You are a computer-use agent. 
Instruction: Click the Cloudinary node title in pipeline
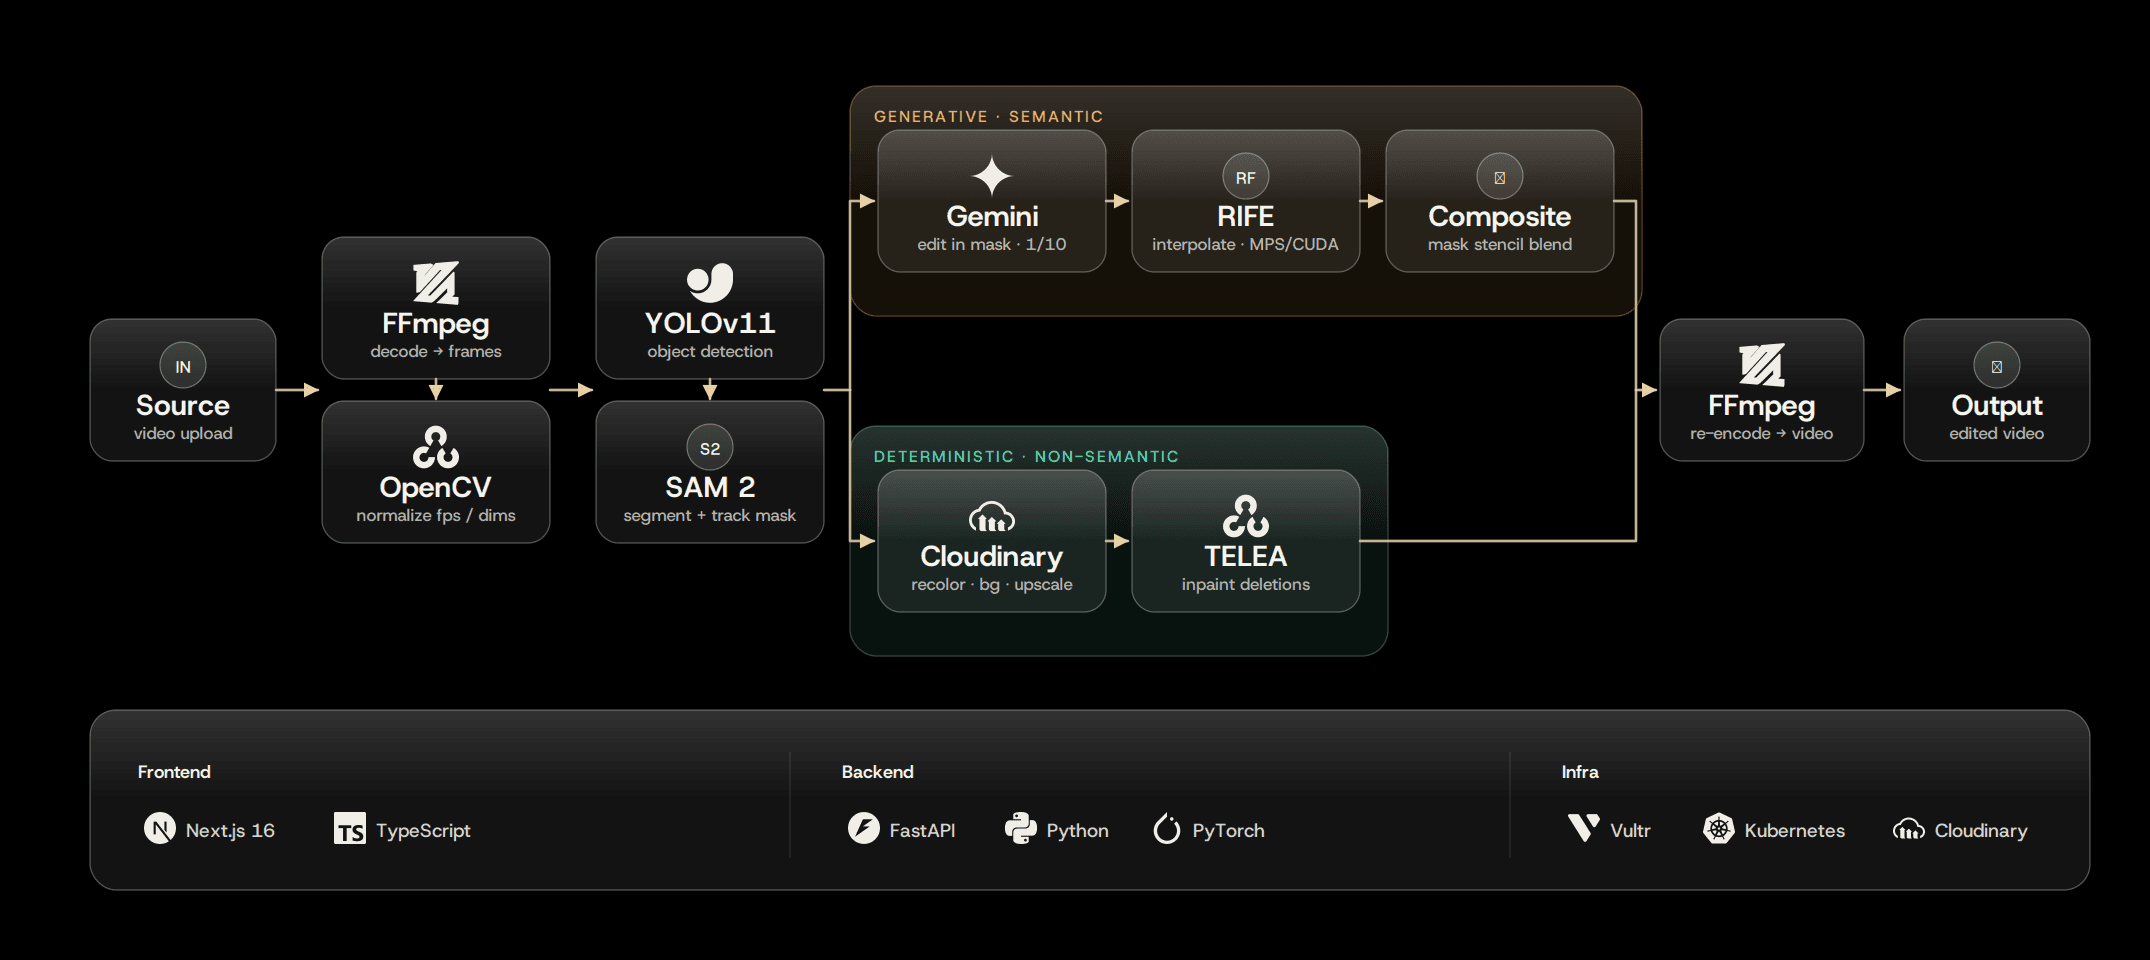click(x=992, y=556)
